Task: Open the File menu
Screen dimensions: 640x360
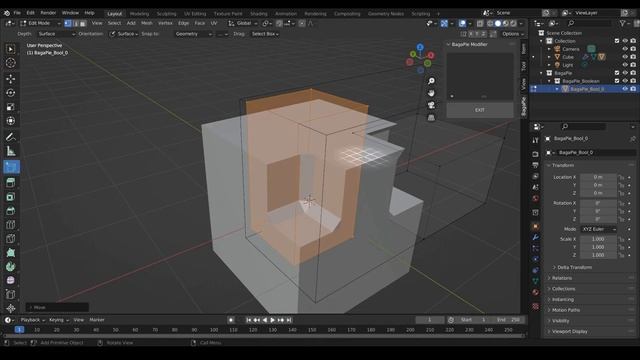Action: pyautogui.click(x=17, y=13)
